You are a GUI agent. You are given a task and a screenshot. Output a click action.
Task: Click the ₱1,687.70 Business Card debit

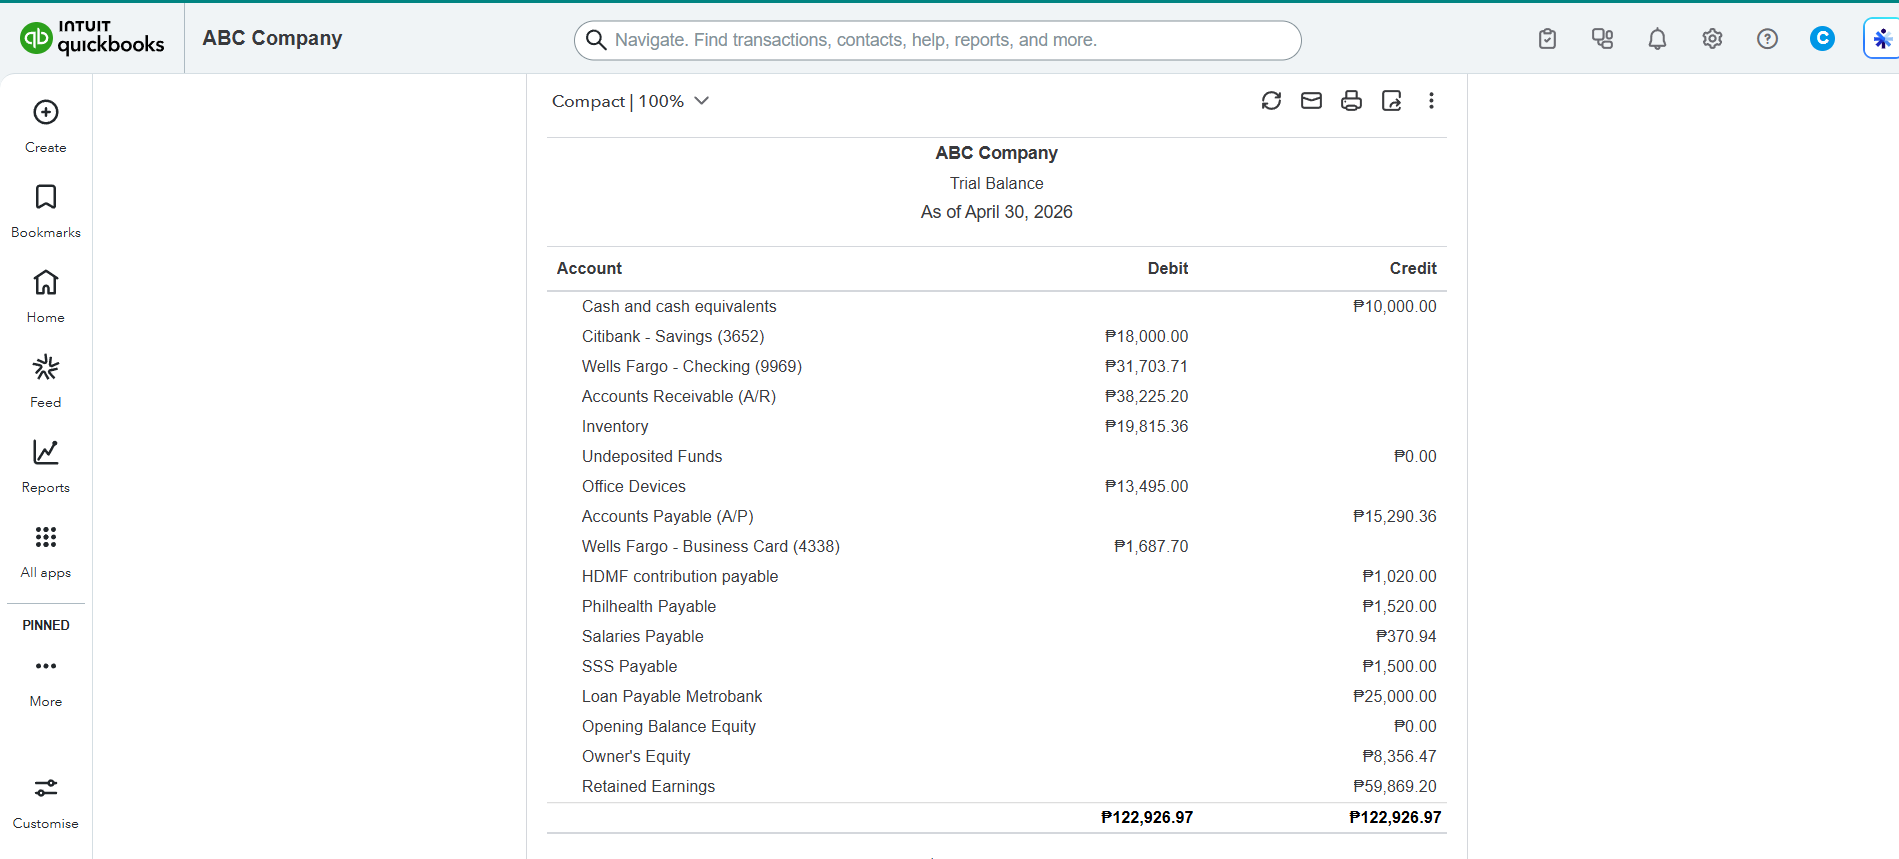[1151, 546]
